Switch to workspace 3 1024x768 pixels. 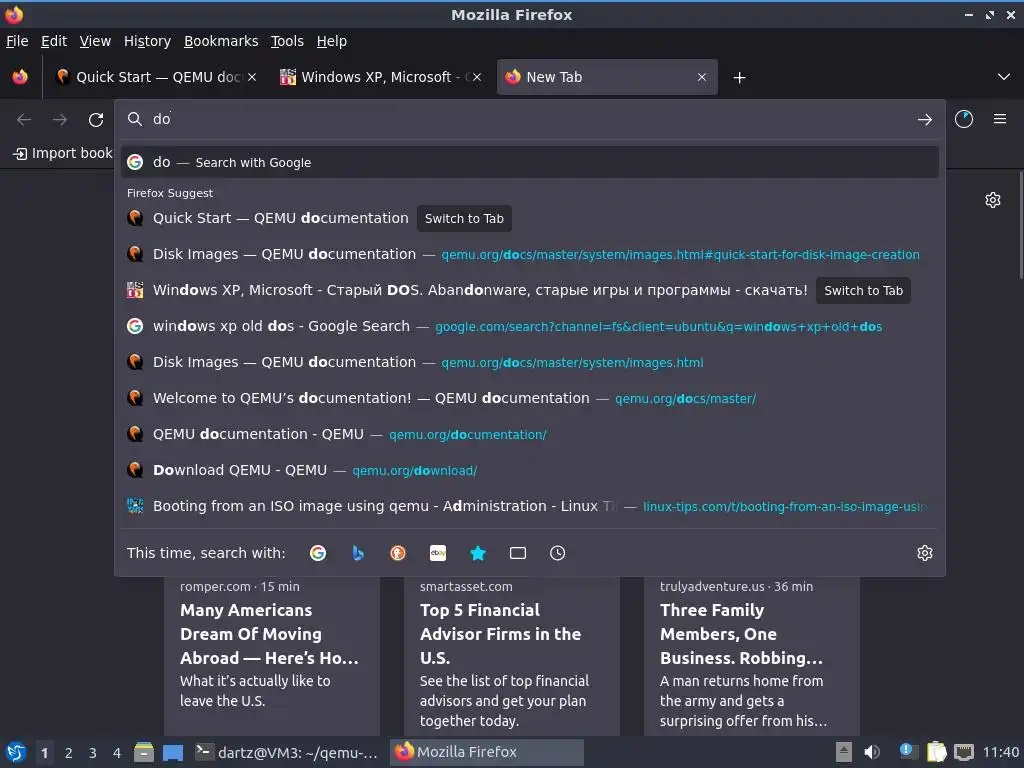coord(93,753)
